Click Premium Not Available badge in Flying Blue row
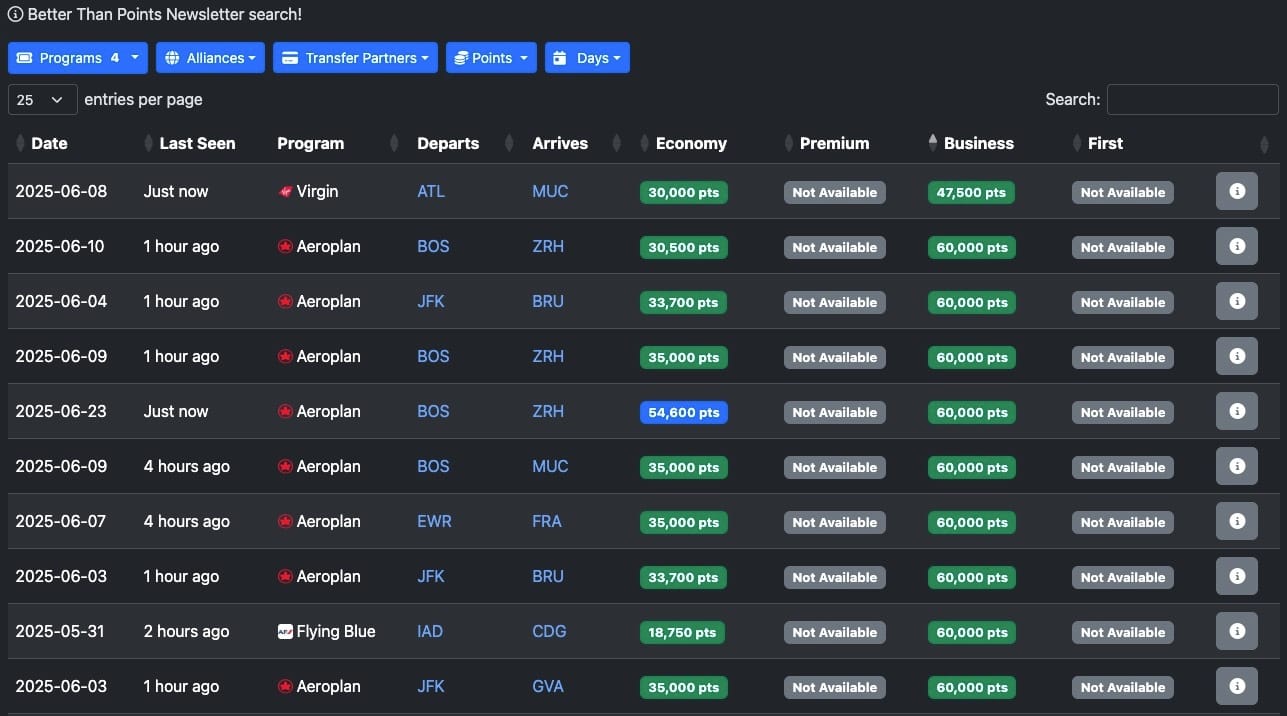The width and height of the screenshot is (1287, 716). (835, 632)
